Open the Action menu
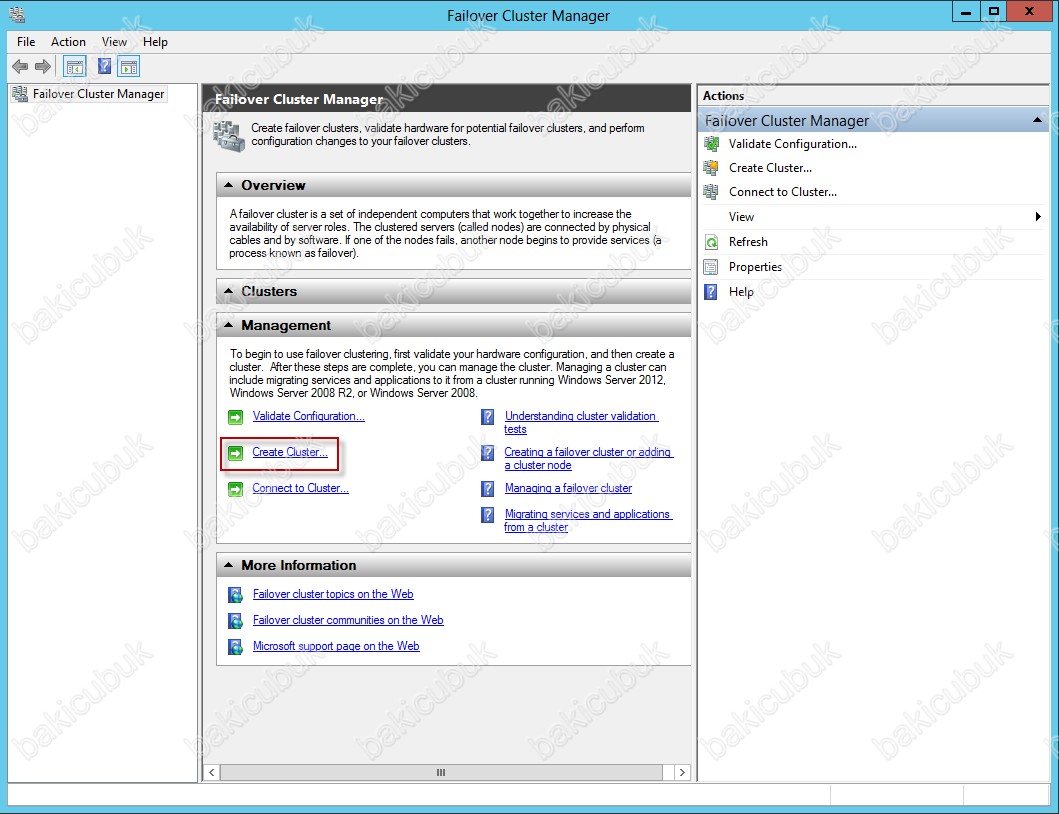This screenshot has width=1059, height=814. 68,42
